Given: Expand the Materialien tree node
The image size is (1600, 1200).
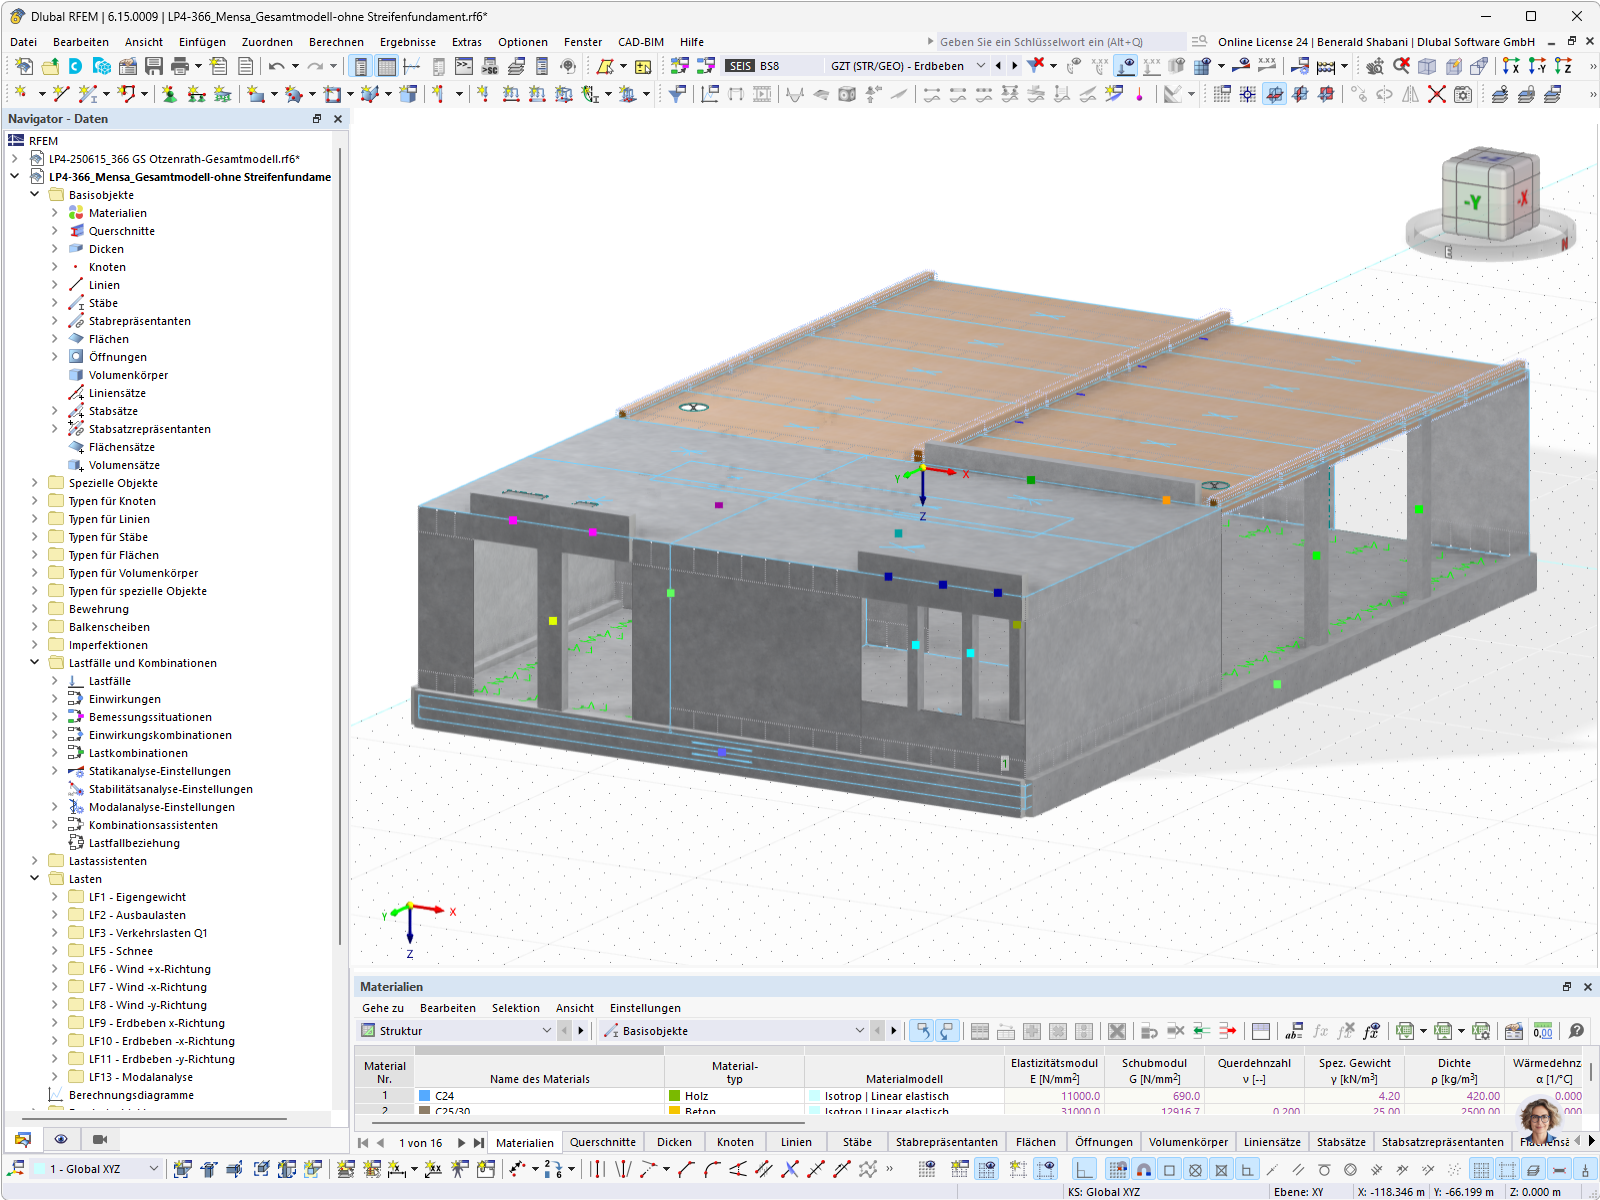Looking at the screenshot, I should tap(54, 213).
